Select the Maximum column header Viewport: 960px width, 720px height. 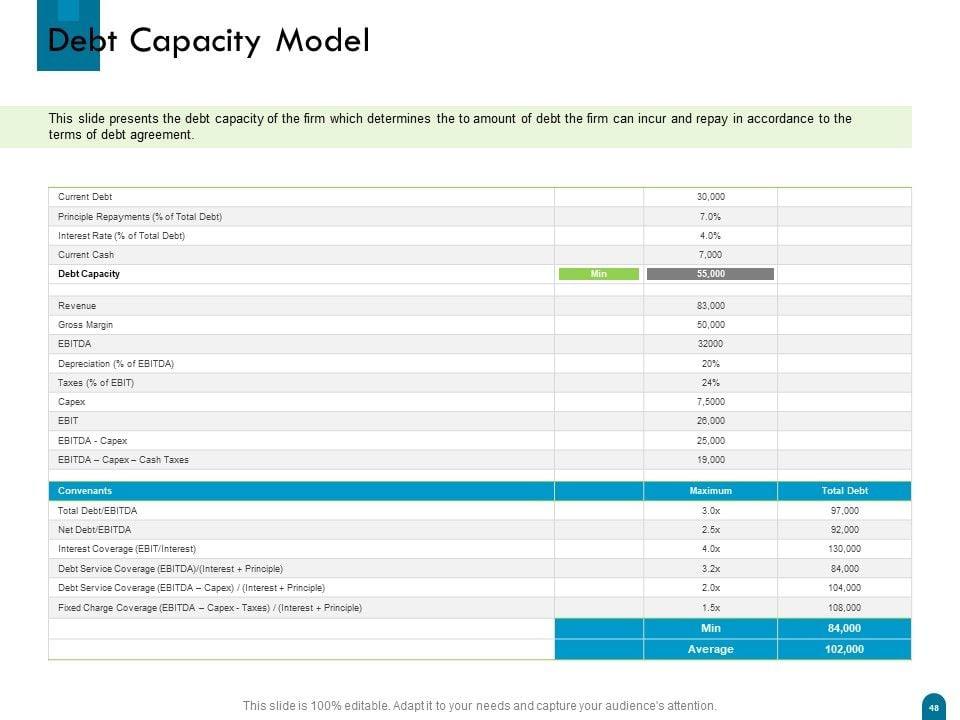(710, 491)
